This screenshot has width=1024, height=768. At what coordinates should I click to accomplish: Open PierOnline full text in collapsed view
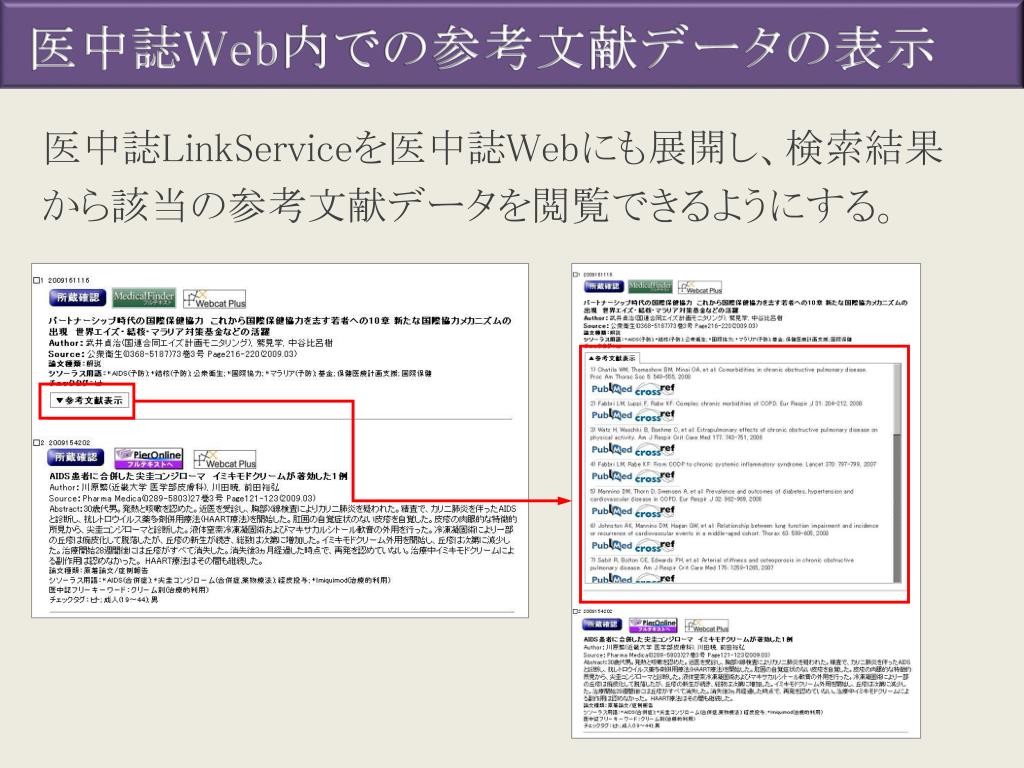click(x=149, y=458)
